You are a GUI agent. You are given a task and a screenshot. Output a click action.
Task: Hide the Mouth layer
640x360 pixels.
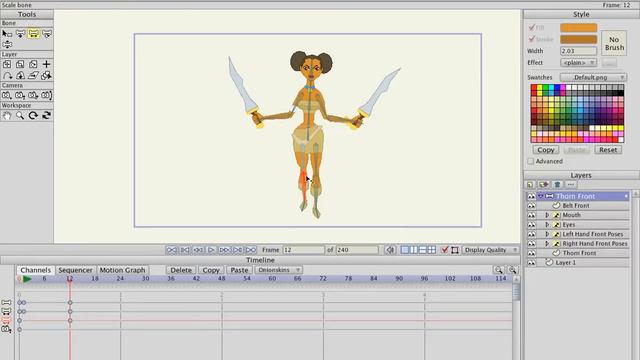531,215
